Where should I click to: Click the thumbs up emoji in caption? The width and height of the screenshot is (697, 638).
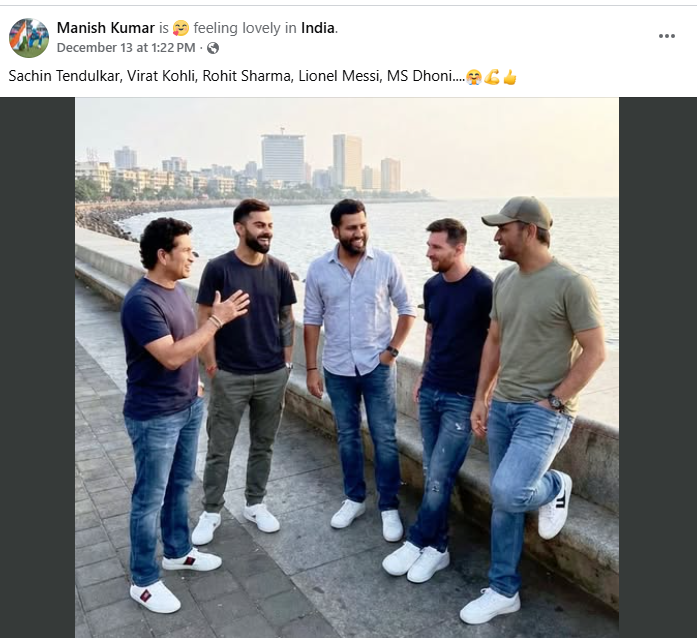point(509,77)
